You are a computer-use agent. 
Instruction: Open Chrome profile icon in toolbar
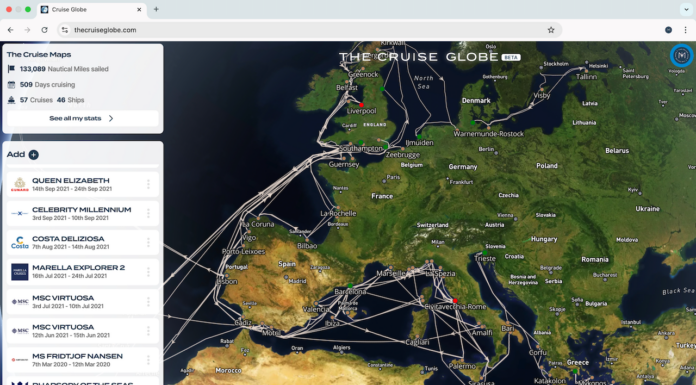[668, 30]
